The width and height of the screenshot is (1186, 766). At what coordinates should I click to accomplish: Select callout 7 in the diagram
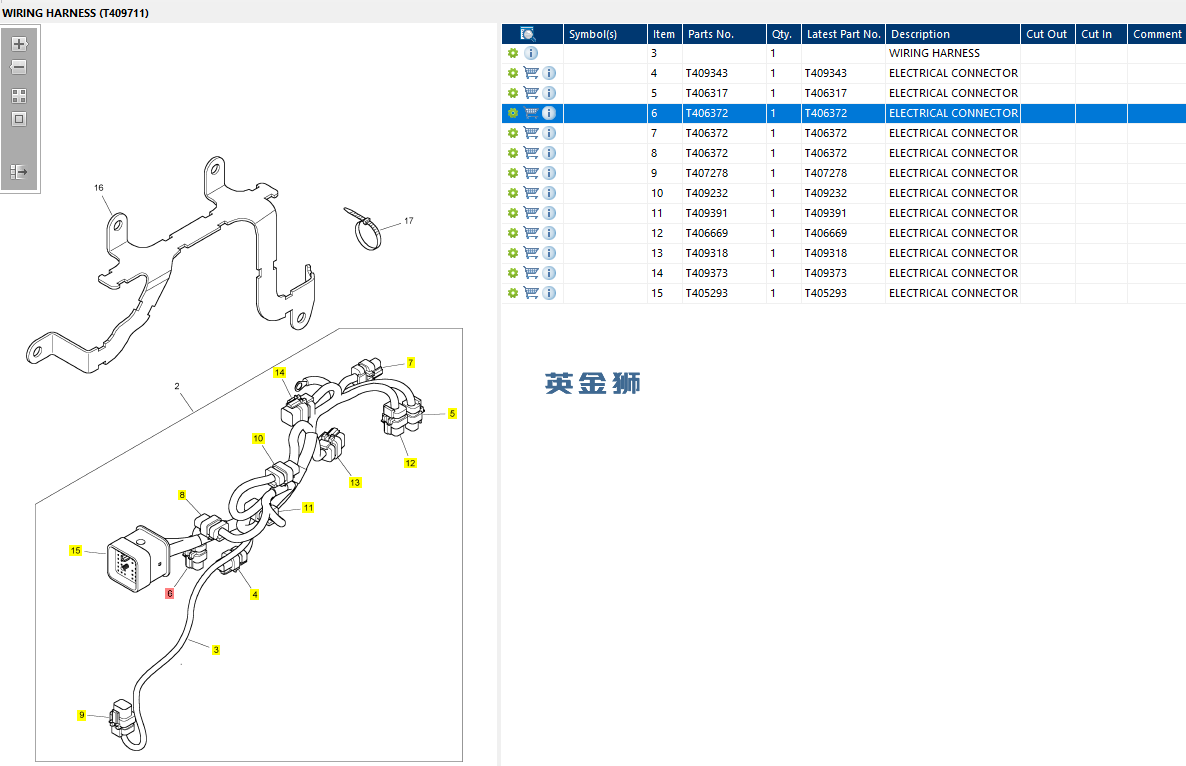(x=411, y=363)
